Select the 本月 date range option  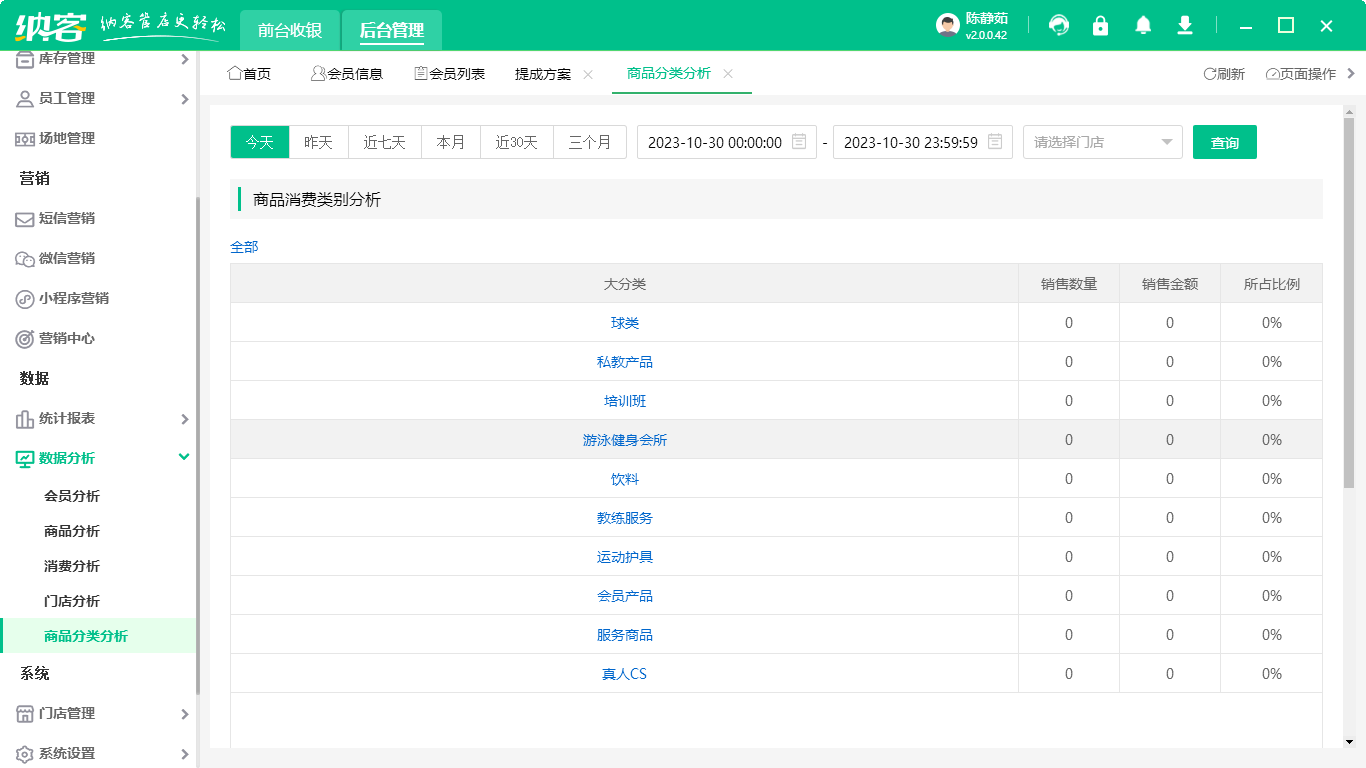coord(450,142)
